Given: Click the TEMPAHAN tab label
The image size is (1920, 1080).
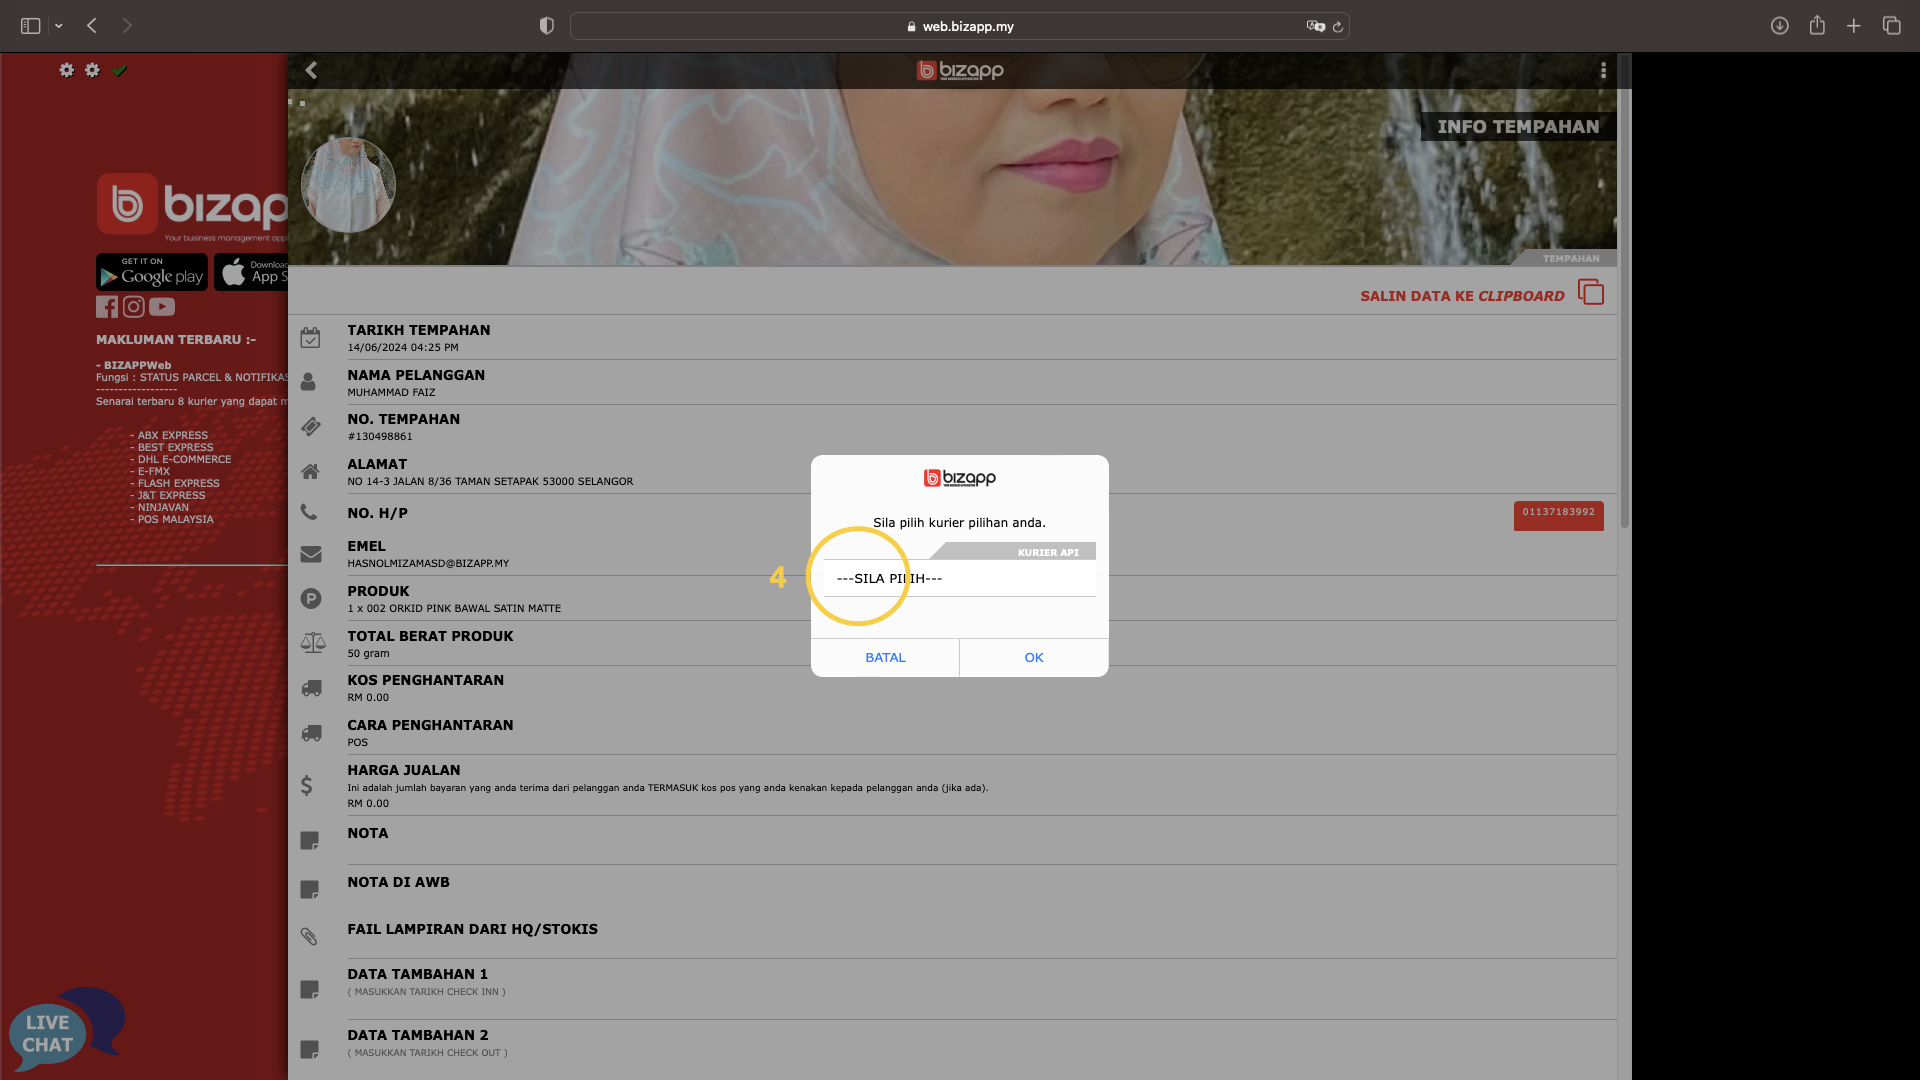Looking at the screenshot, I should (1570, 259).
